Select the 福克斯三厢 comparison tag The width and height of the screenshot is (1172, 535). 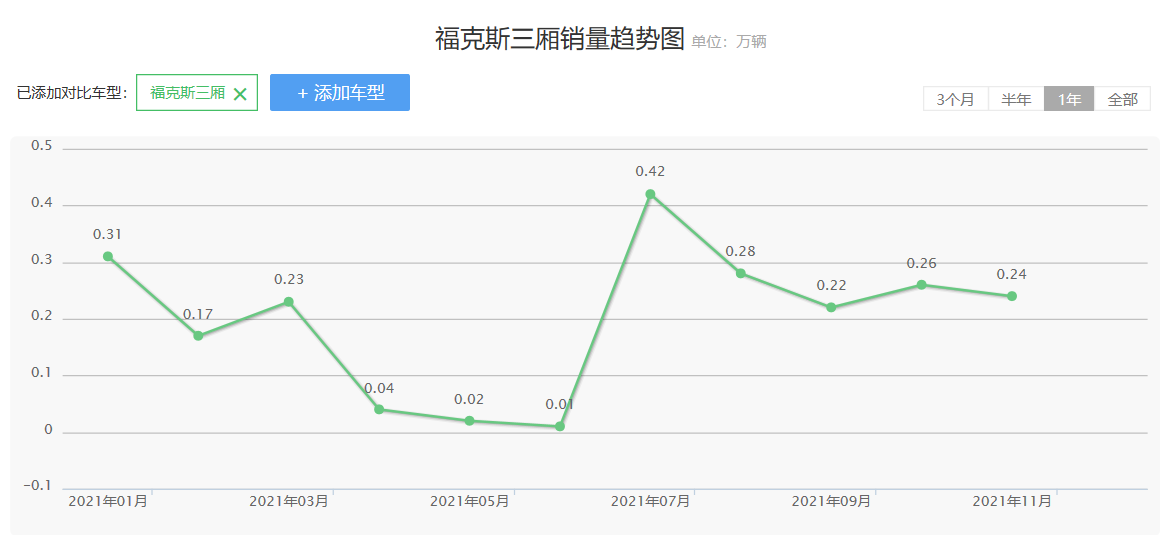197,93
